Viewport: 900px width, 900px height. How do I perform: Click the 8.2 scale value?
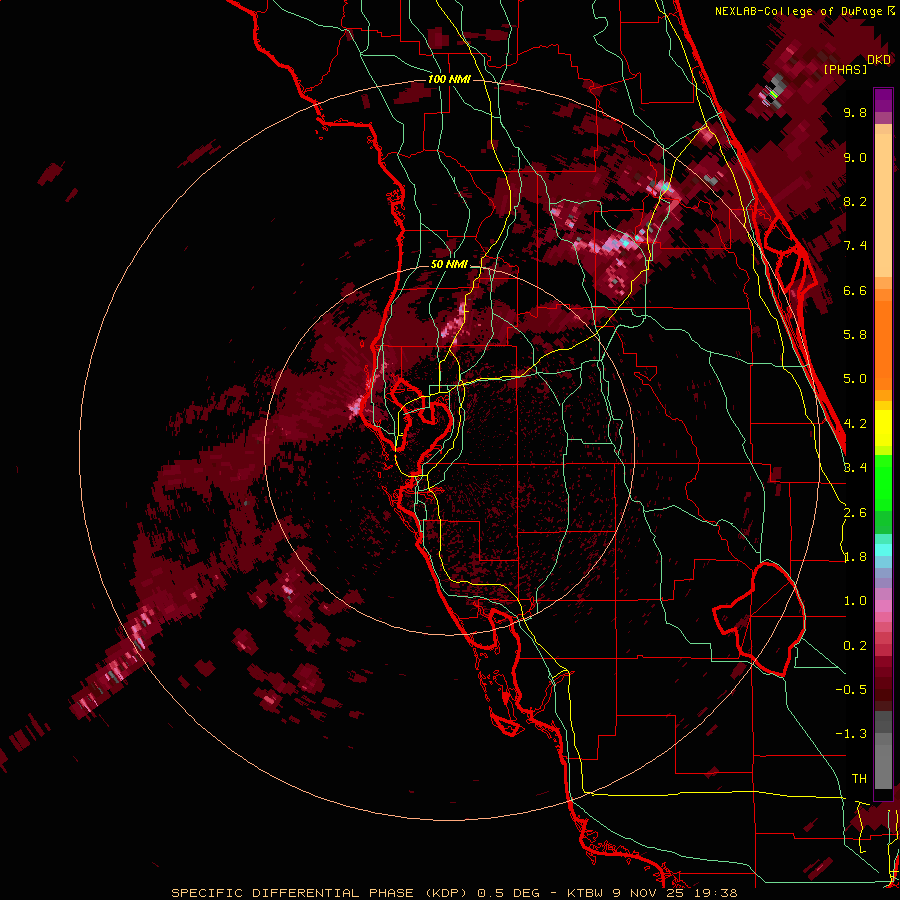(855, 201)
